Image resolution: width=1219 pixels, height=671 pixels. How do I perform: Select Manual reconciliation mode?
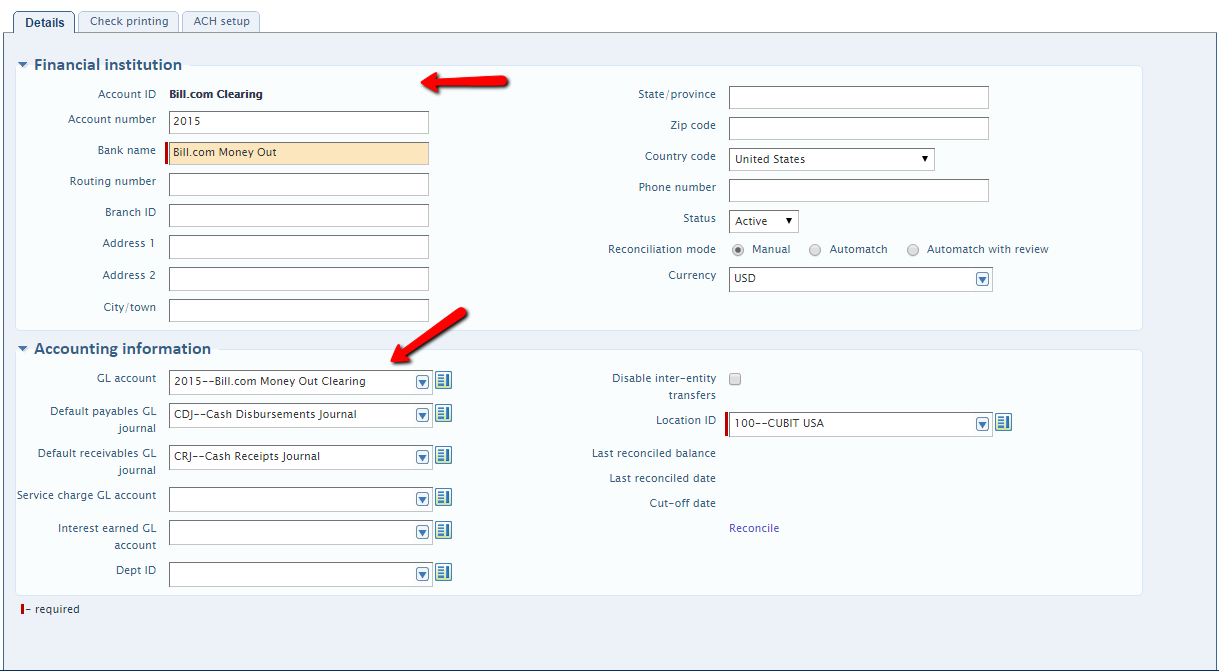click(x=739, y=250)
